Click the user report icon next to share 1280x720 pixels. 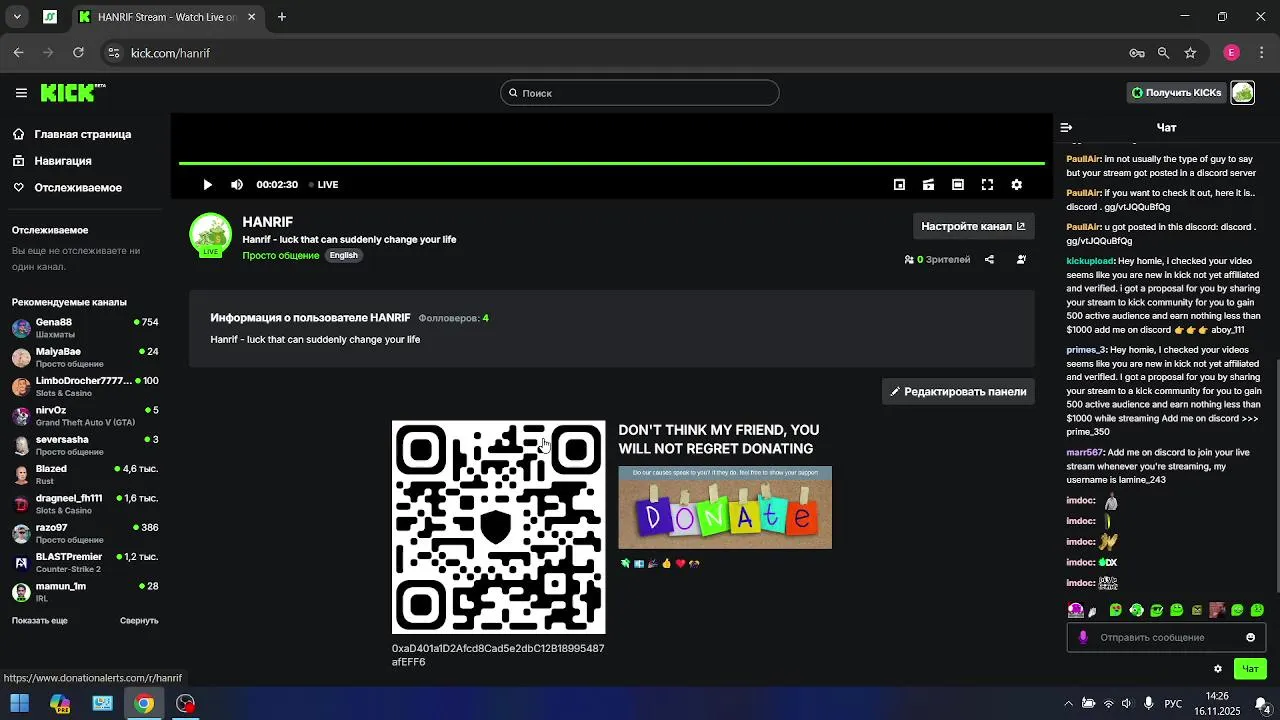pyautogui.click(x=1021, y=260)
